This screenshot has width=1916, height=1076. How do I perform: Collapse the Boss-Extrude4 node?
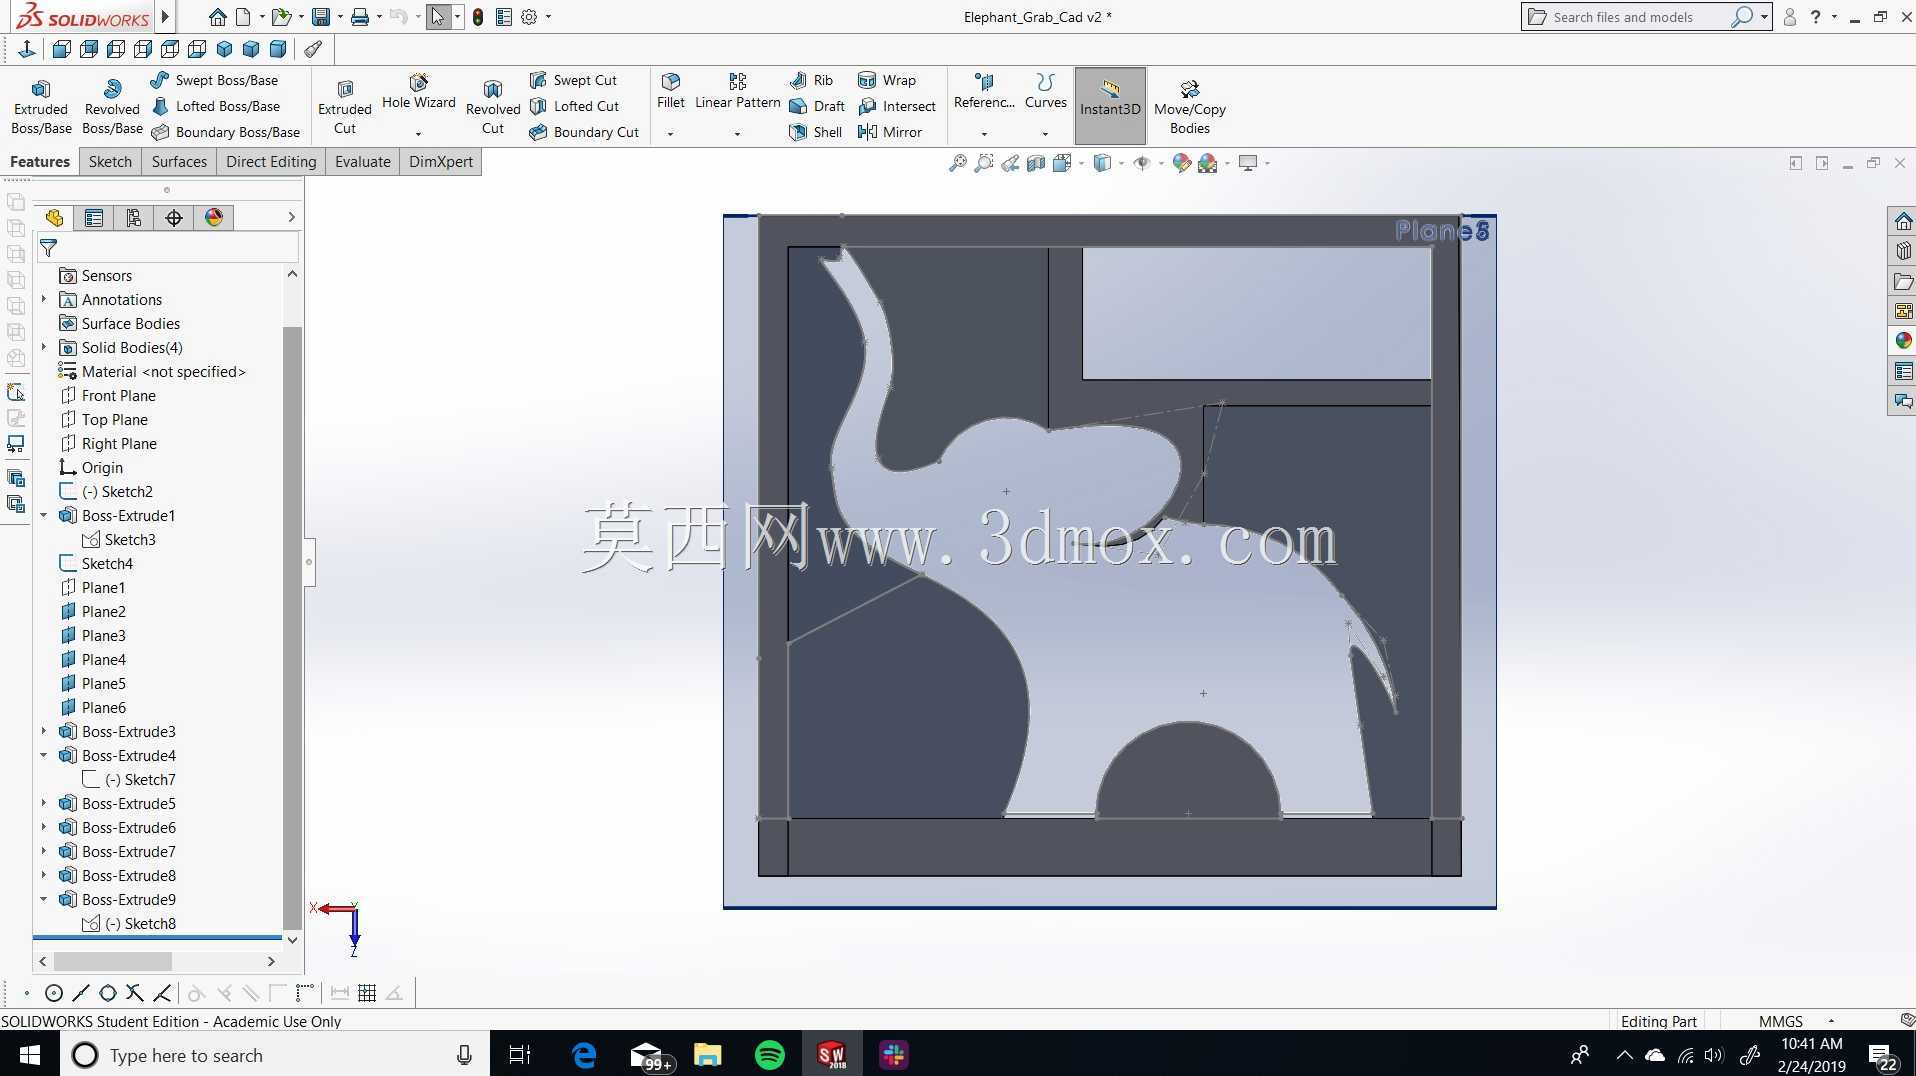pos(44,755)
